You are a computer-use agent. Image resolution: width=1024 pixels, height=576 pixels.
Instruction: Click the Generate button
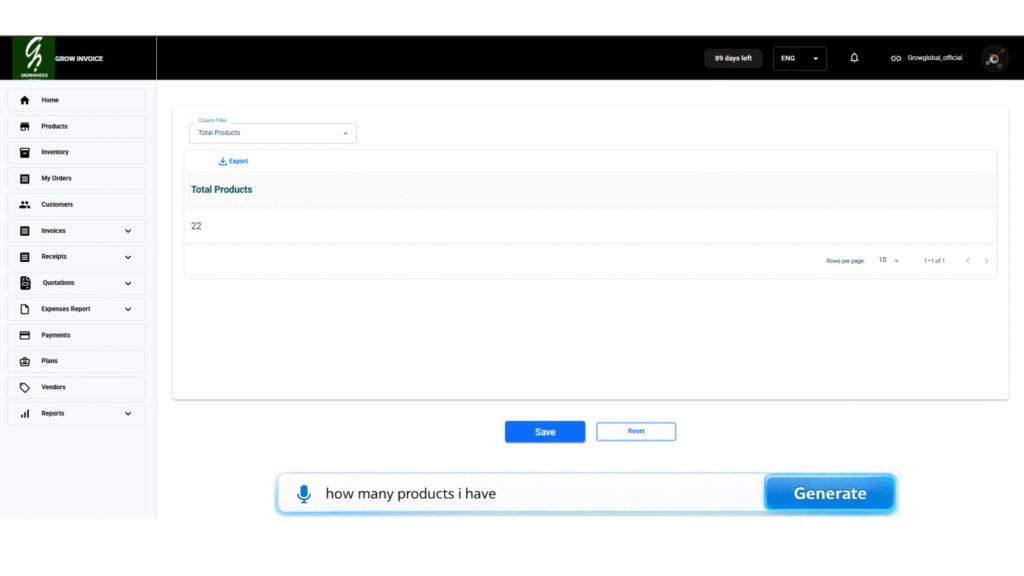[x=829, y=493]
